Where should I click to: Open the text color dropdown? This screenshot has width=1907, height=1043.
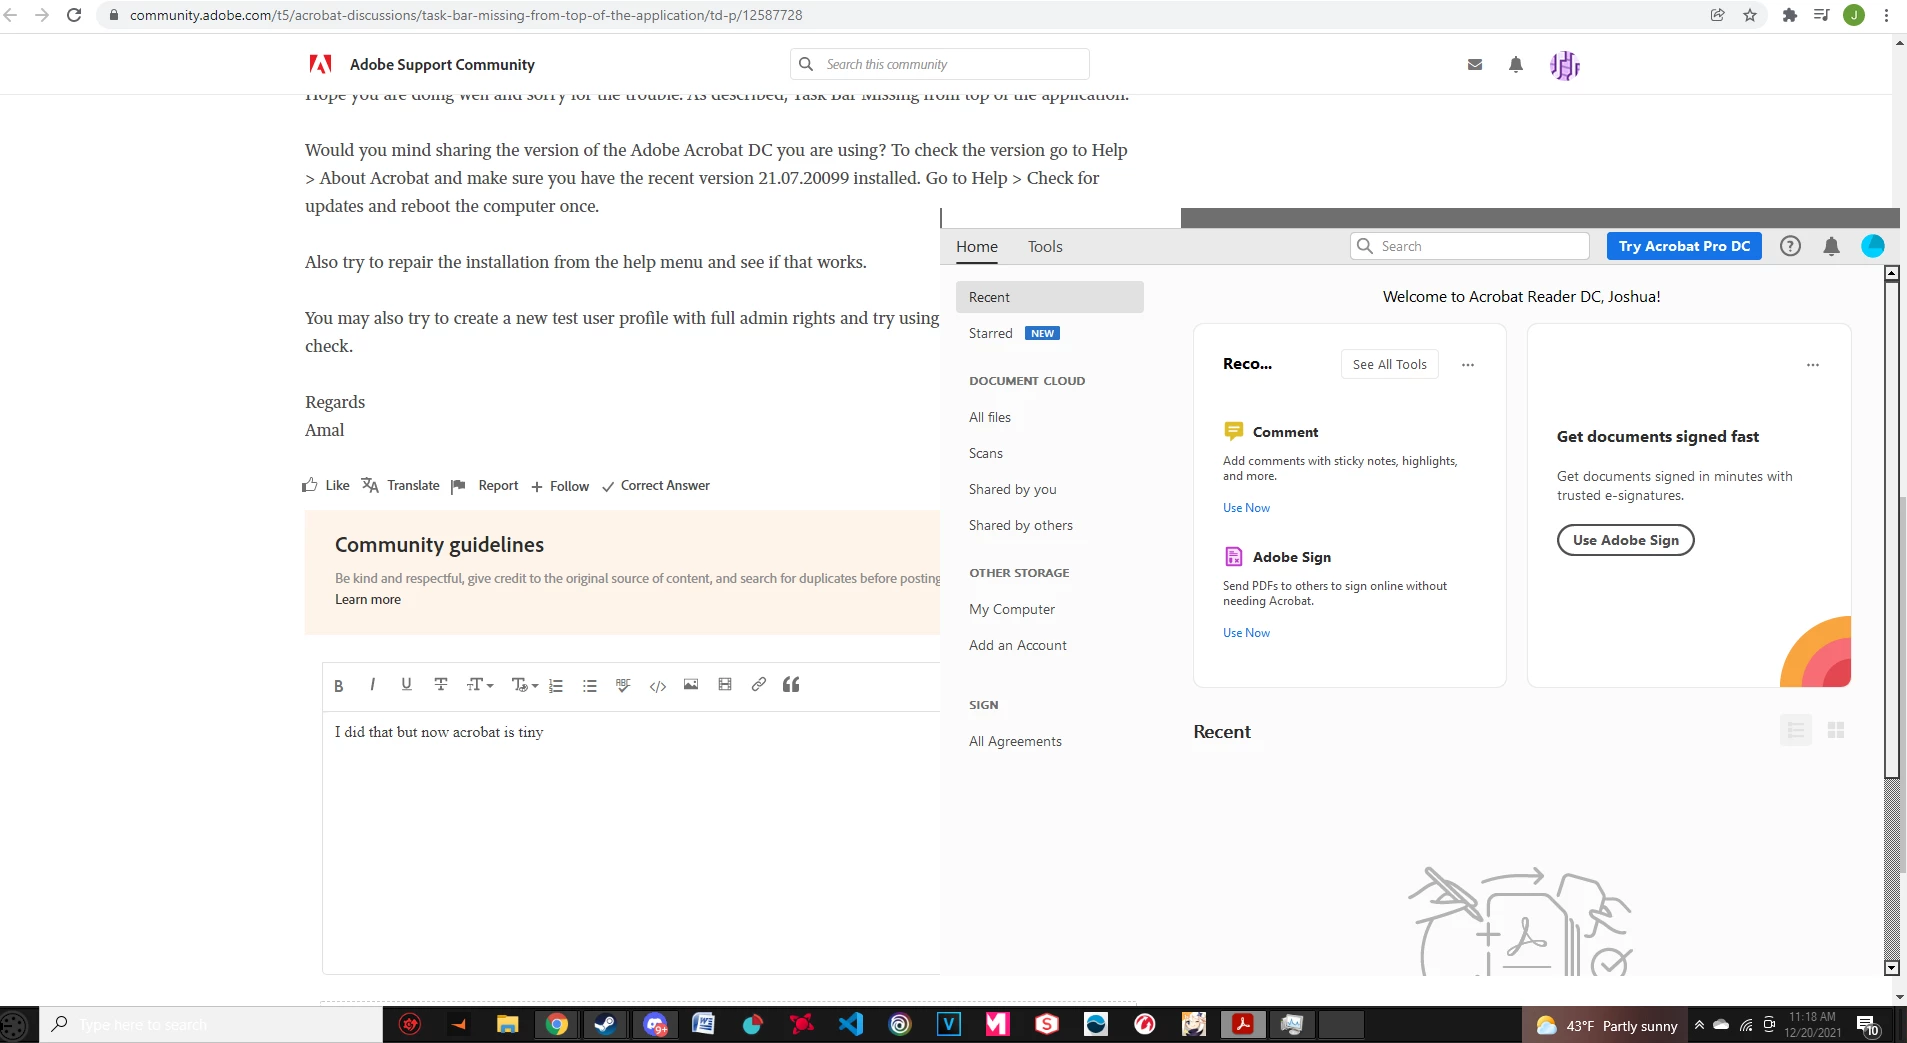(x=525, y=685)
